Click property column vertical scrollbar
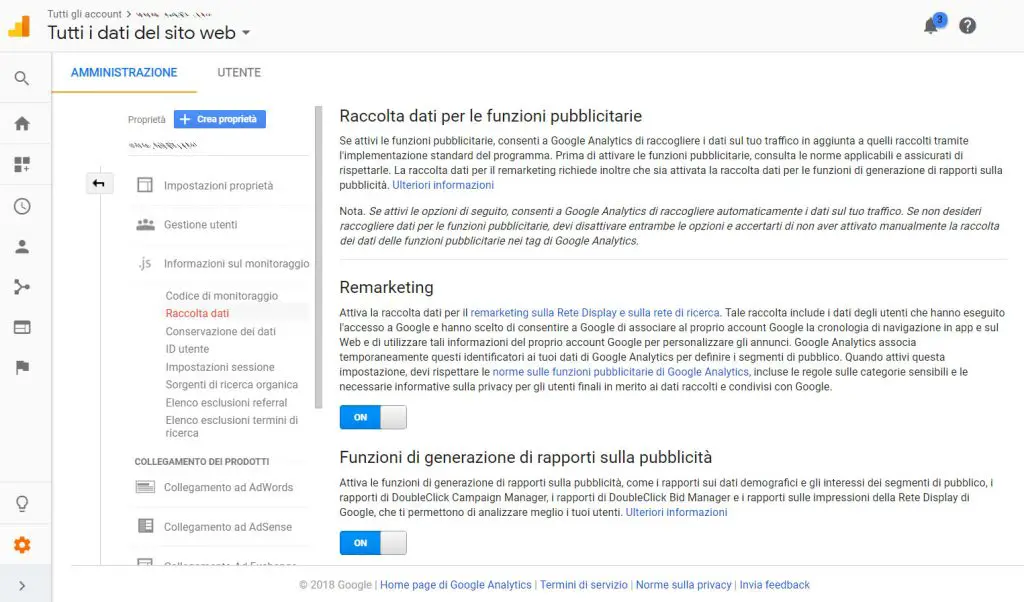 click(319, 257)
